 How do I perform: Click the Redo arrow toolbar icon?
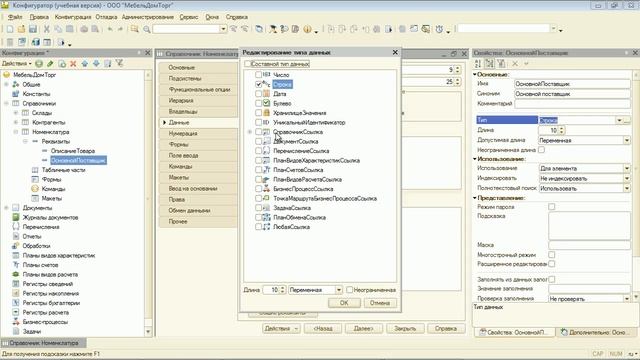120,29
